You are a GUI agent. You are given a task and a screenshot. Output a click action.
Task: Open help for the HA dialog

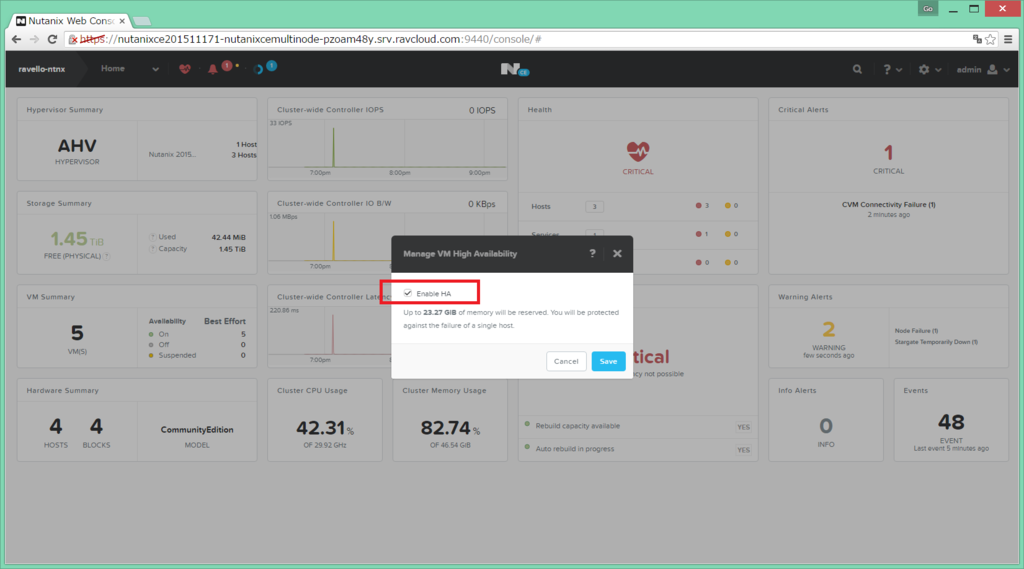(592, 253)
